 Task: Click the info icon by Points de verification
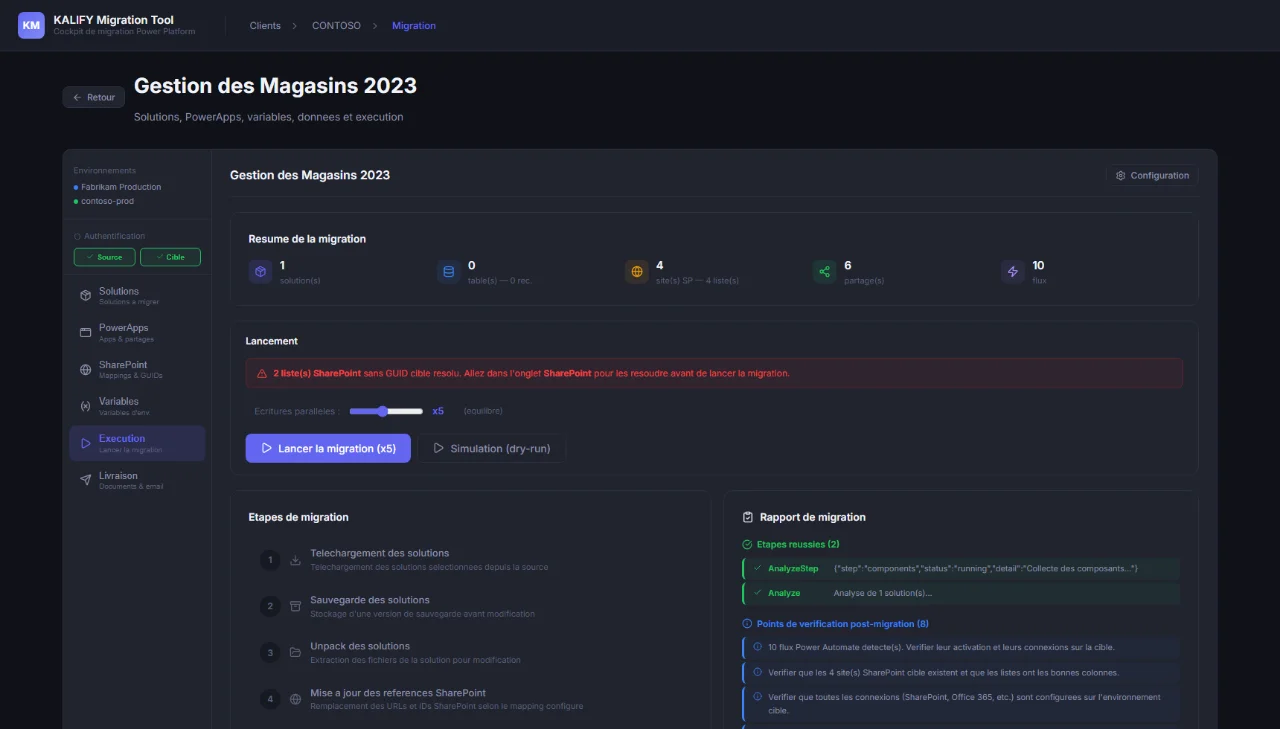(x=747, y=624)
